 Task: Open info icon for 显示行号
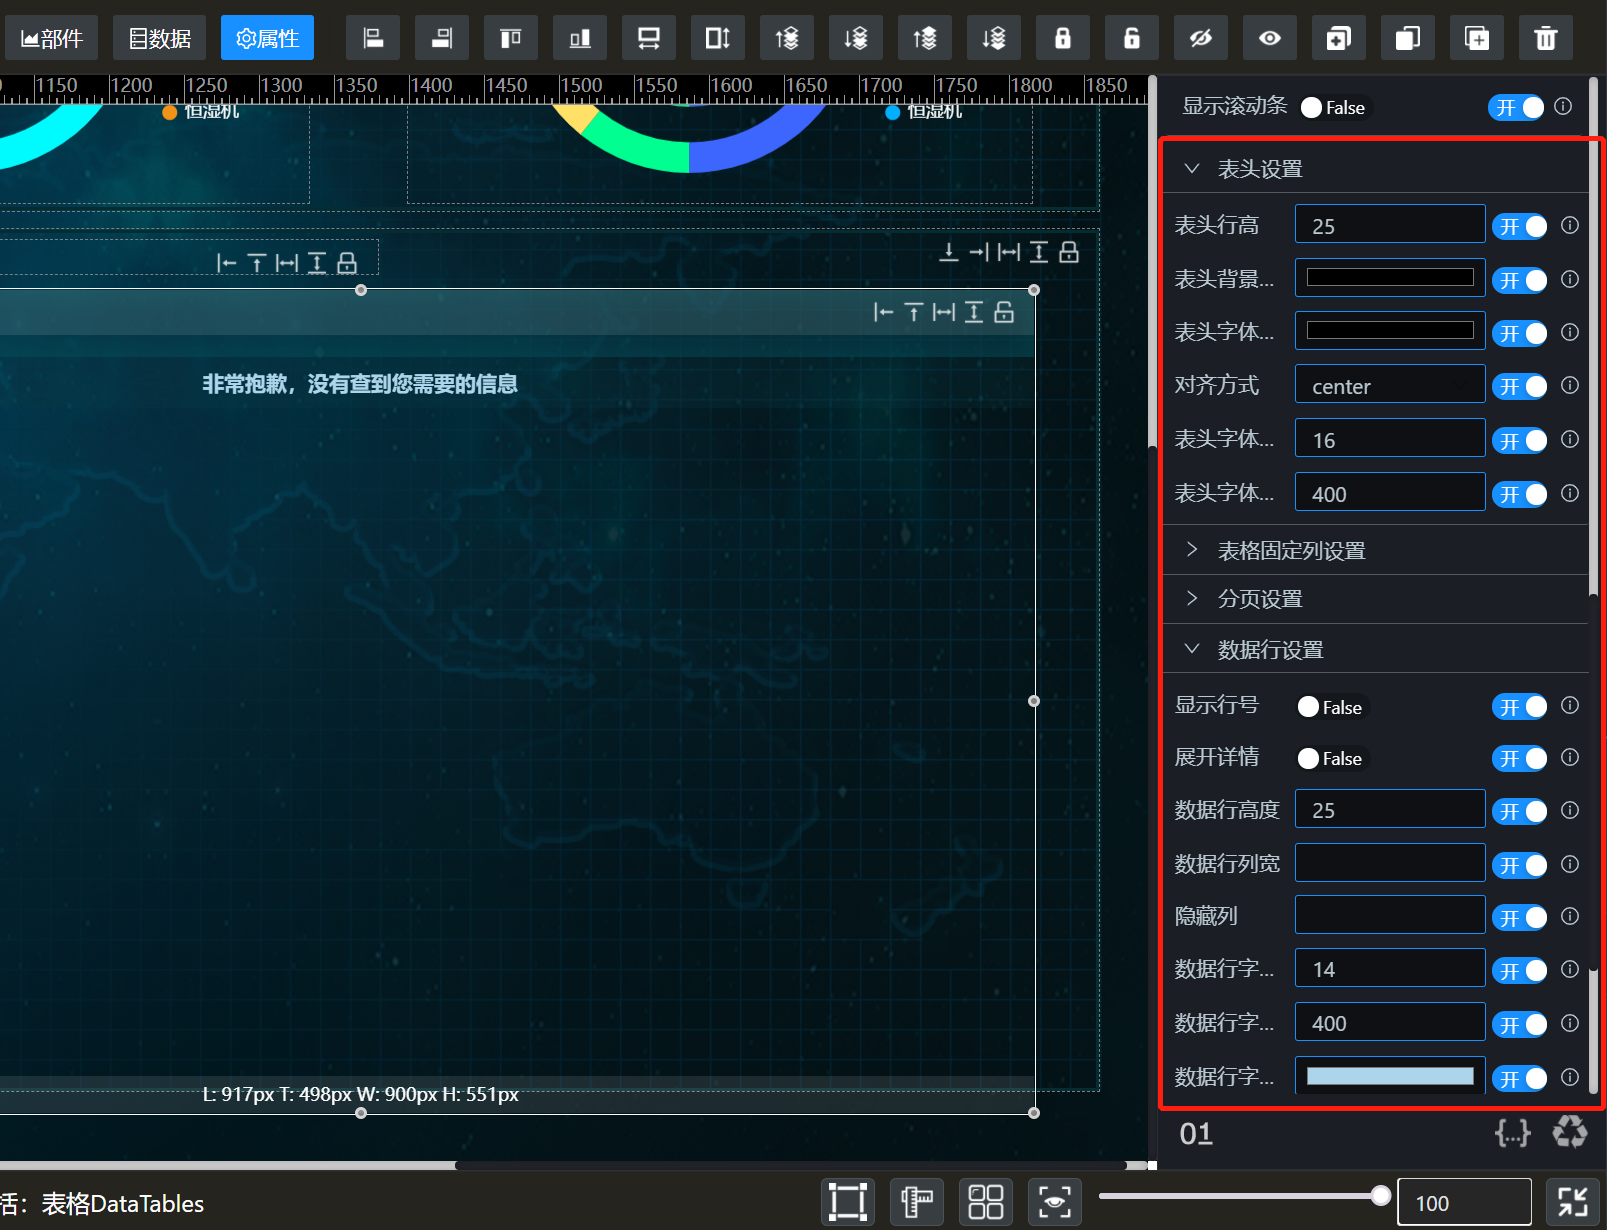(1570, 705)
